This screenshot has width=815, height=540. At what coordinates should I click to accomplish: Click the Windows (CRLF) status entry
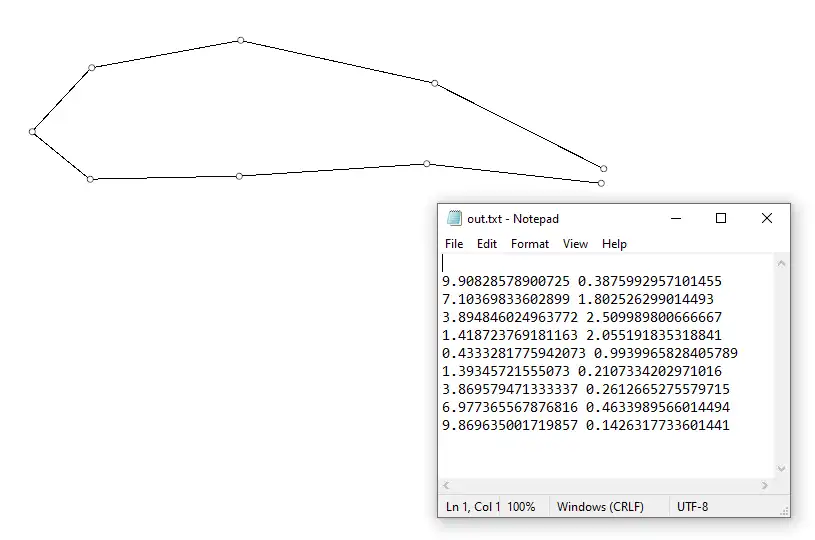(600, 507)
